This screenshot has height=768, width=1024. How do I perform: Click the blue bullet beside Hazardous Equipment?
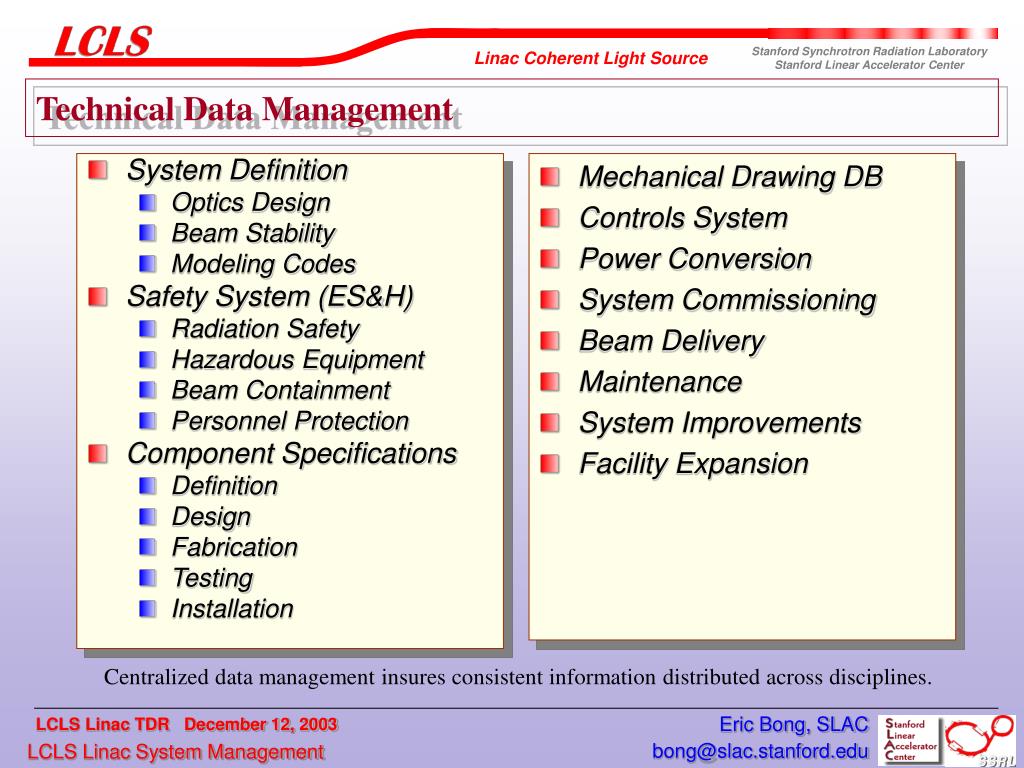coord(148,359)
